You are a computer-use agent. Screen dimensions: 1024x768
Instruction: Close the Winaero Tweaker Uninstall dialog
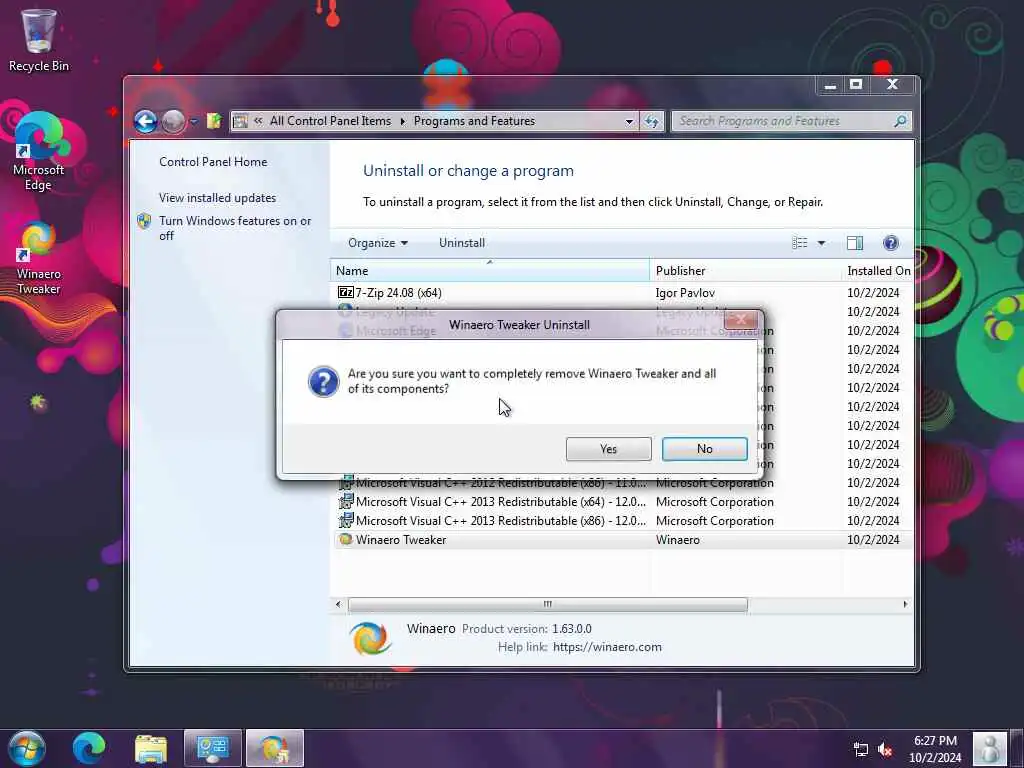(741, 320)
